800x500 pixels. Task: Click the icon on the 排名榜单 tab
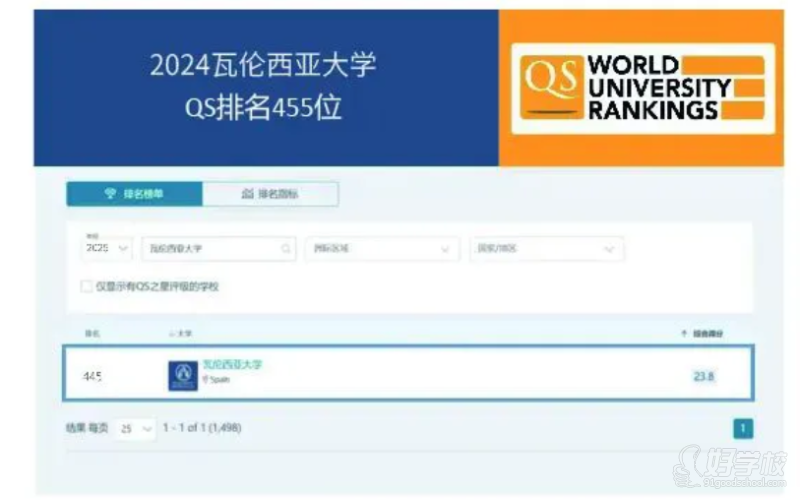pyautogui.click(x=110, y=194)
